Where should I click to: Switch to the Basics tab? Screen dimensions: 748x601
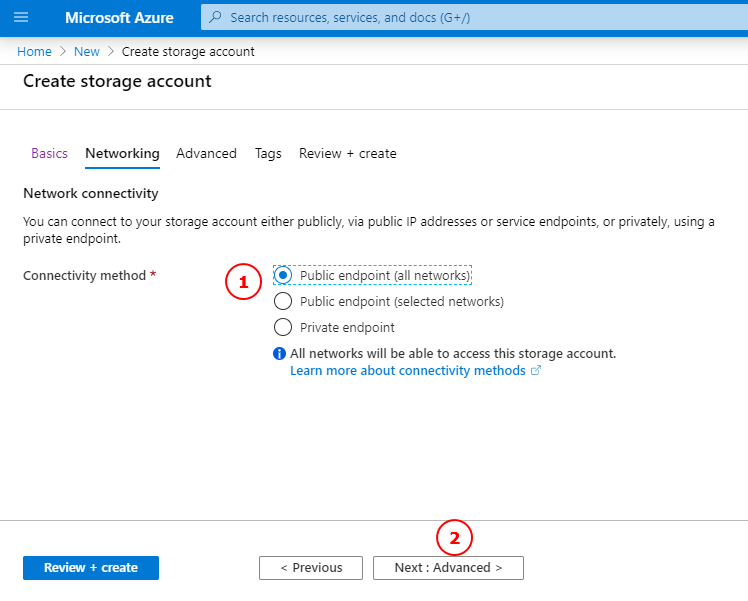[49, 153]
